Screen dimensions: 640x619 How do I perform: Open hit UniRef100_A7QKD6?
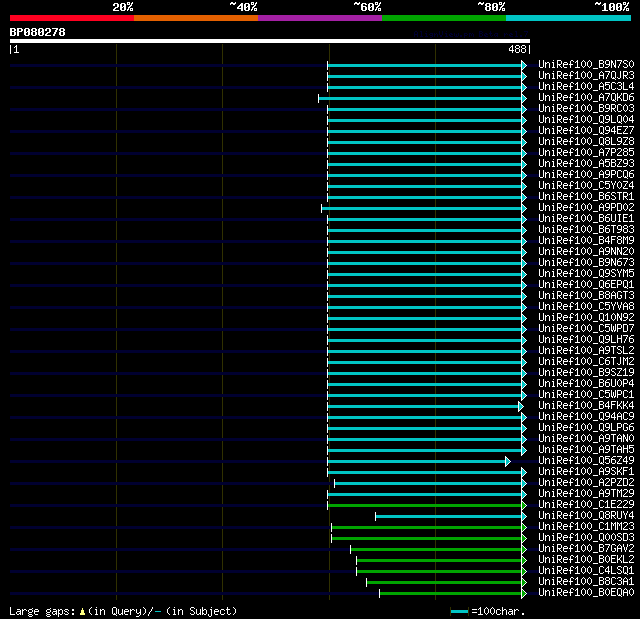pyautogui.click(x=586, y=98)
